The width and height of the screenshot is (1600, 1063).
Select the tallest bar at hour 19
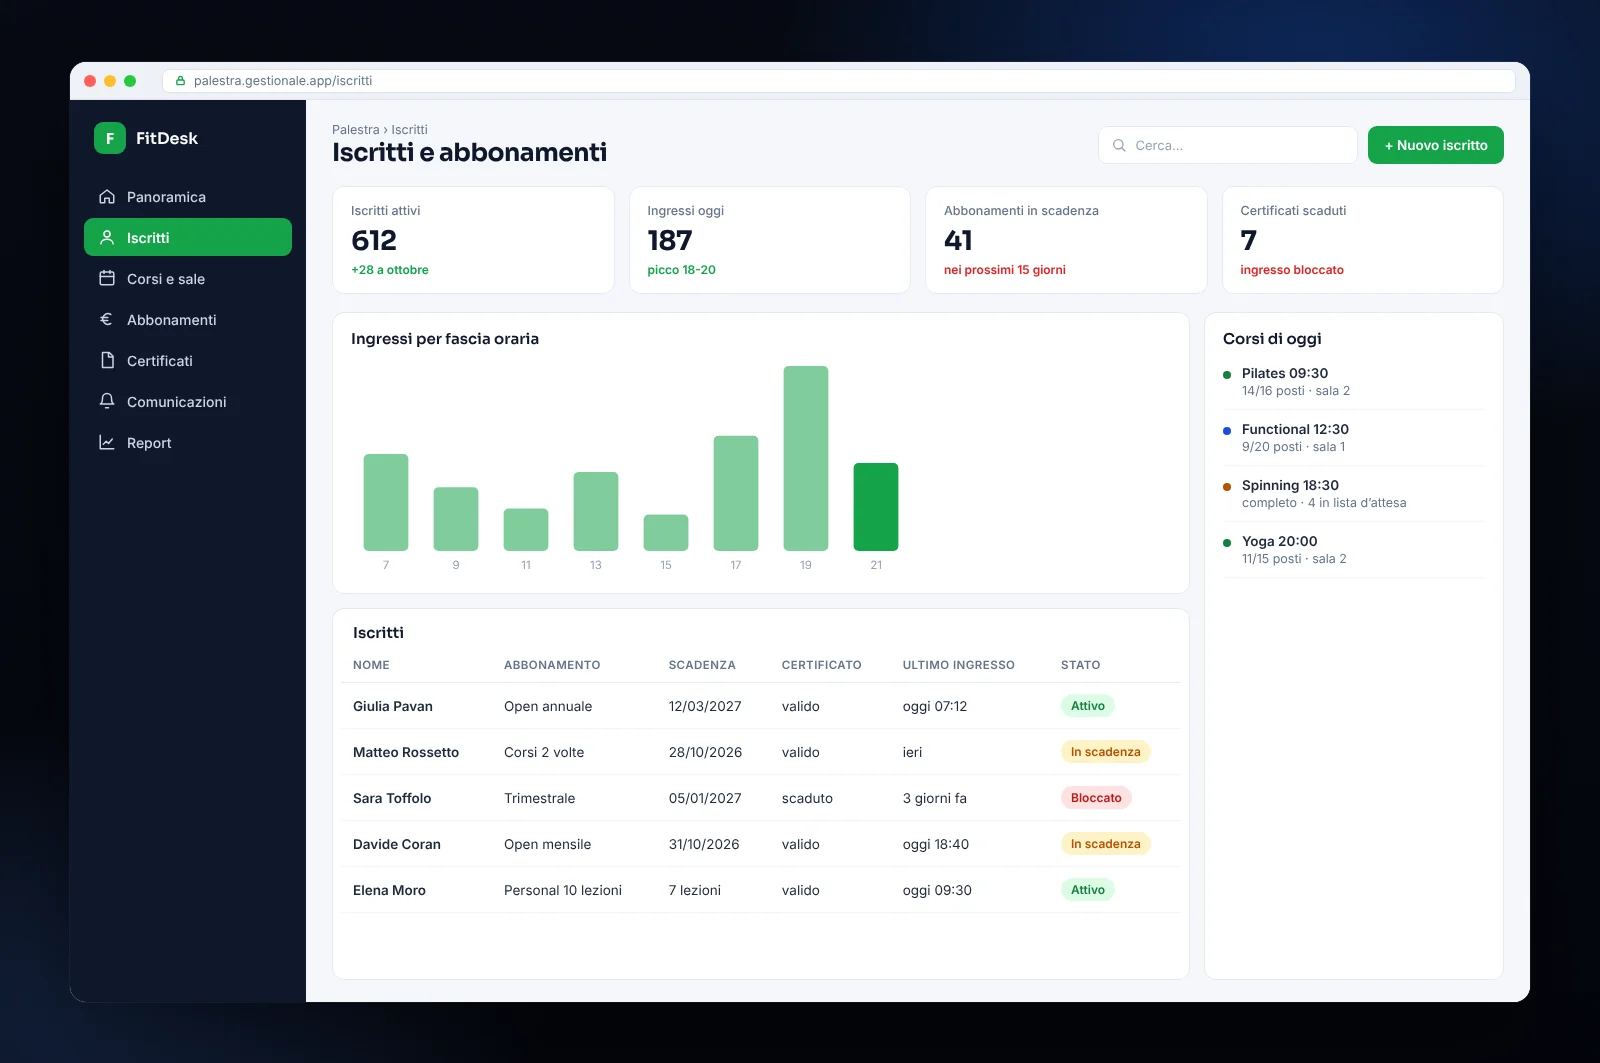point(806,458)
